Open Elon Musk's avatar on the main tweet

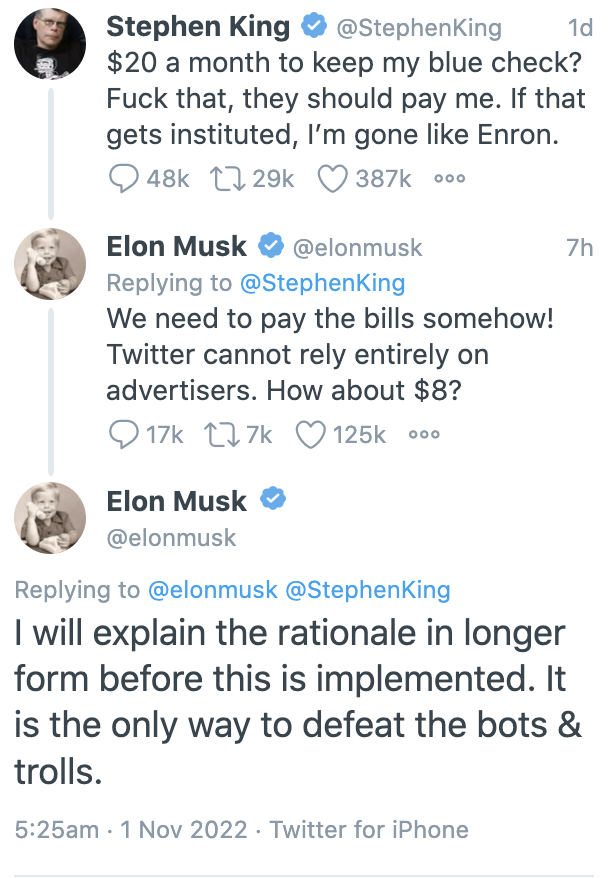click(x=50, y=517)
